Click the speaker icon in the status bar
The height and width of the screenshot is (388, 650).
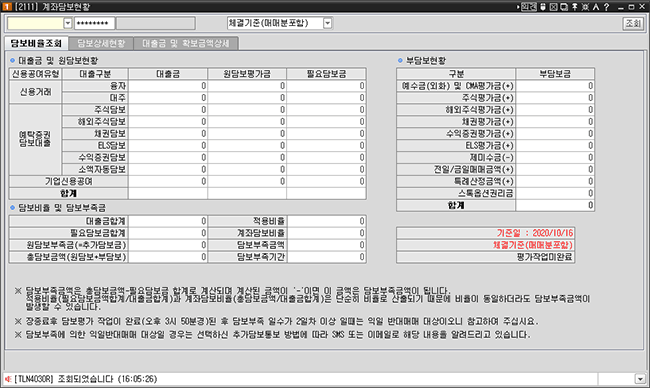pos(8,379)
